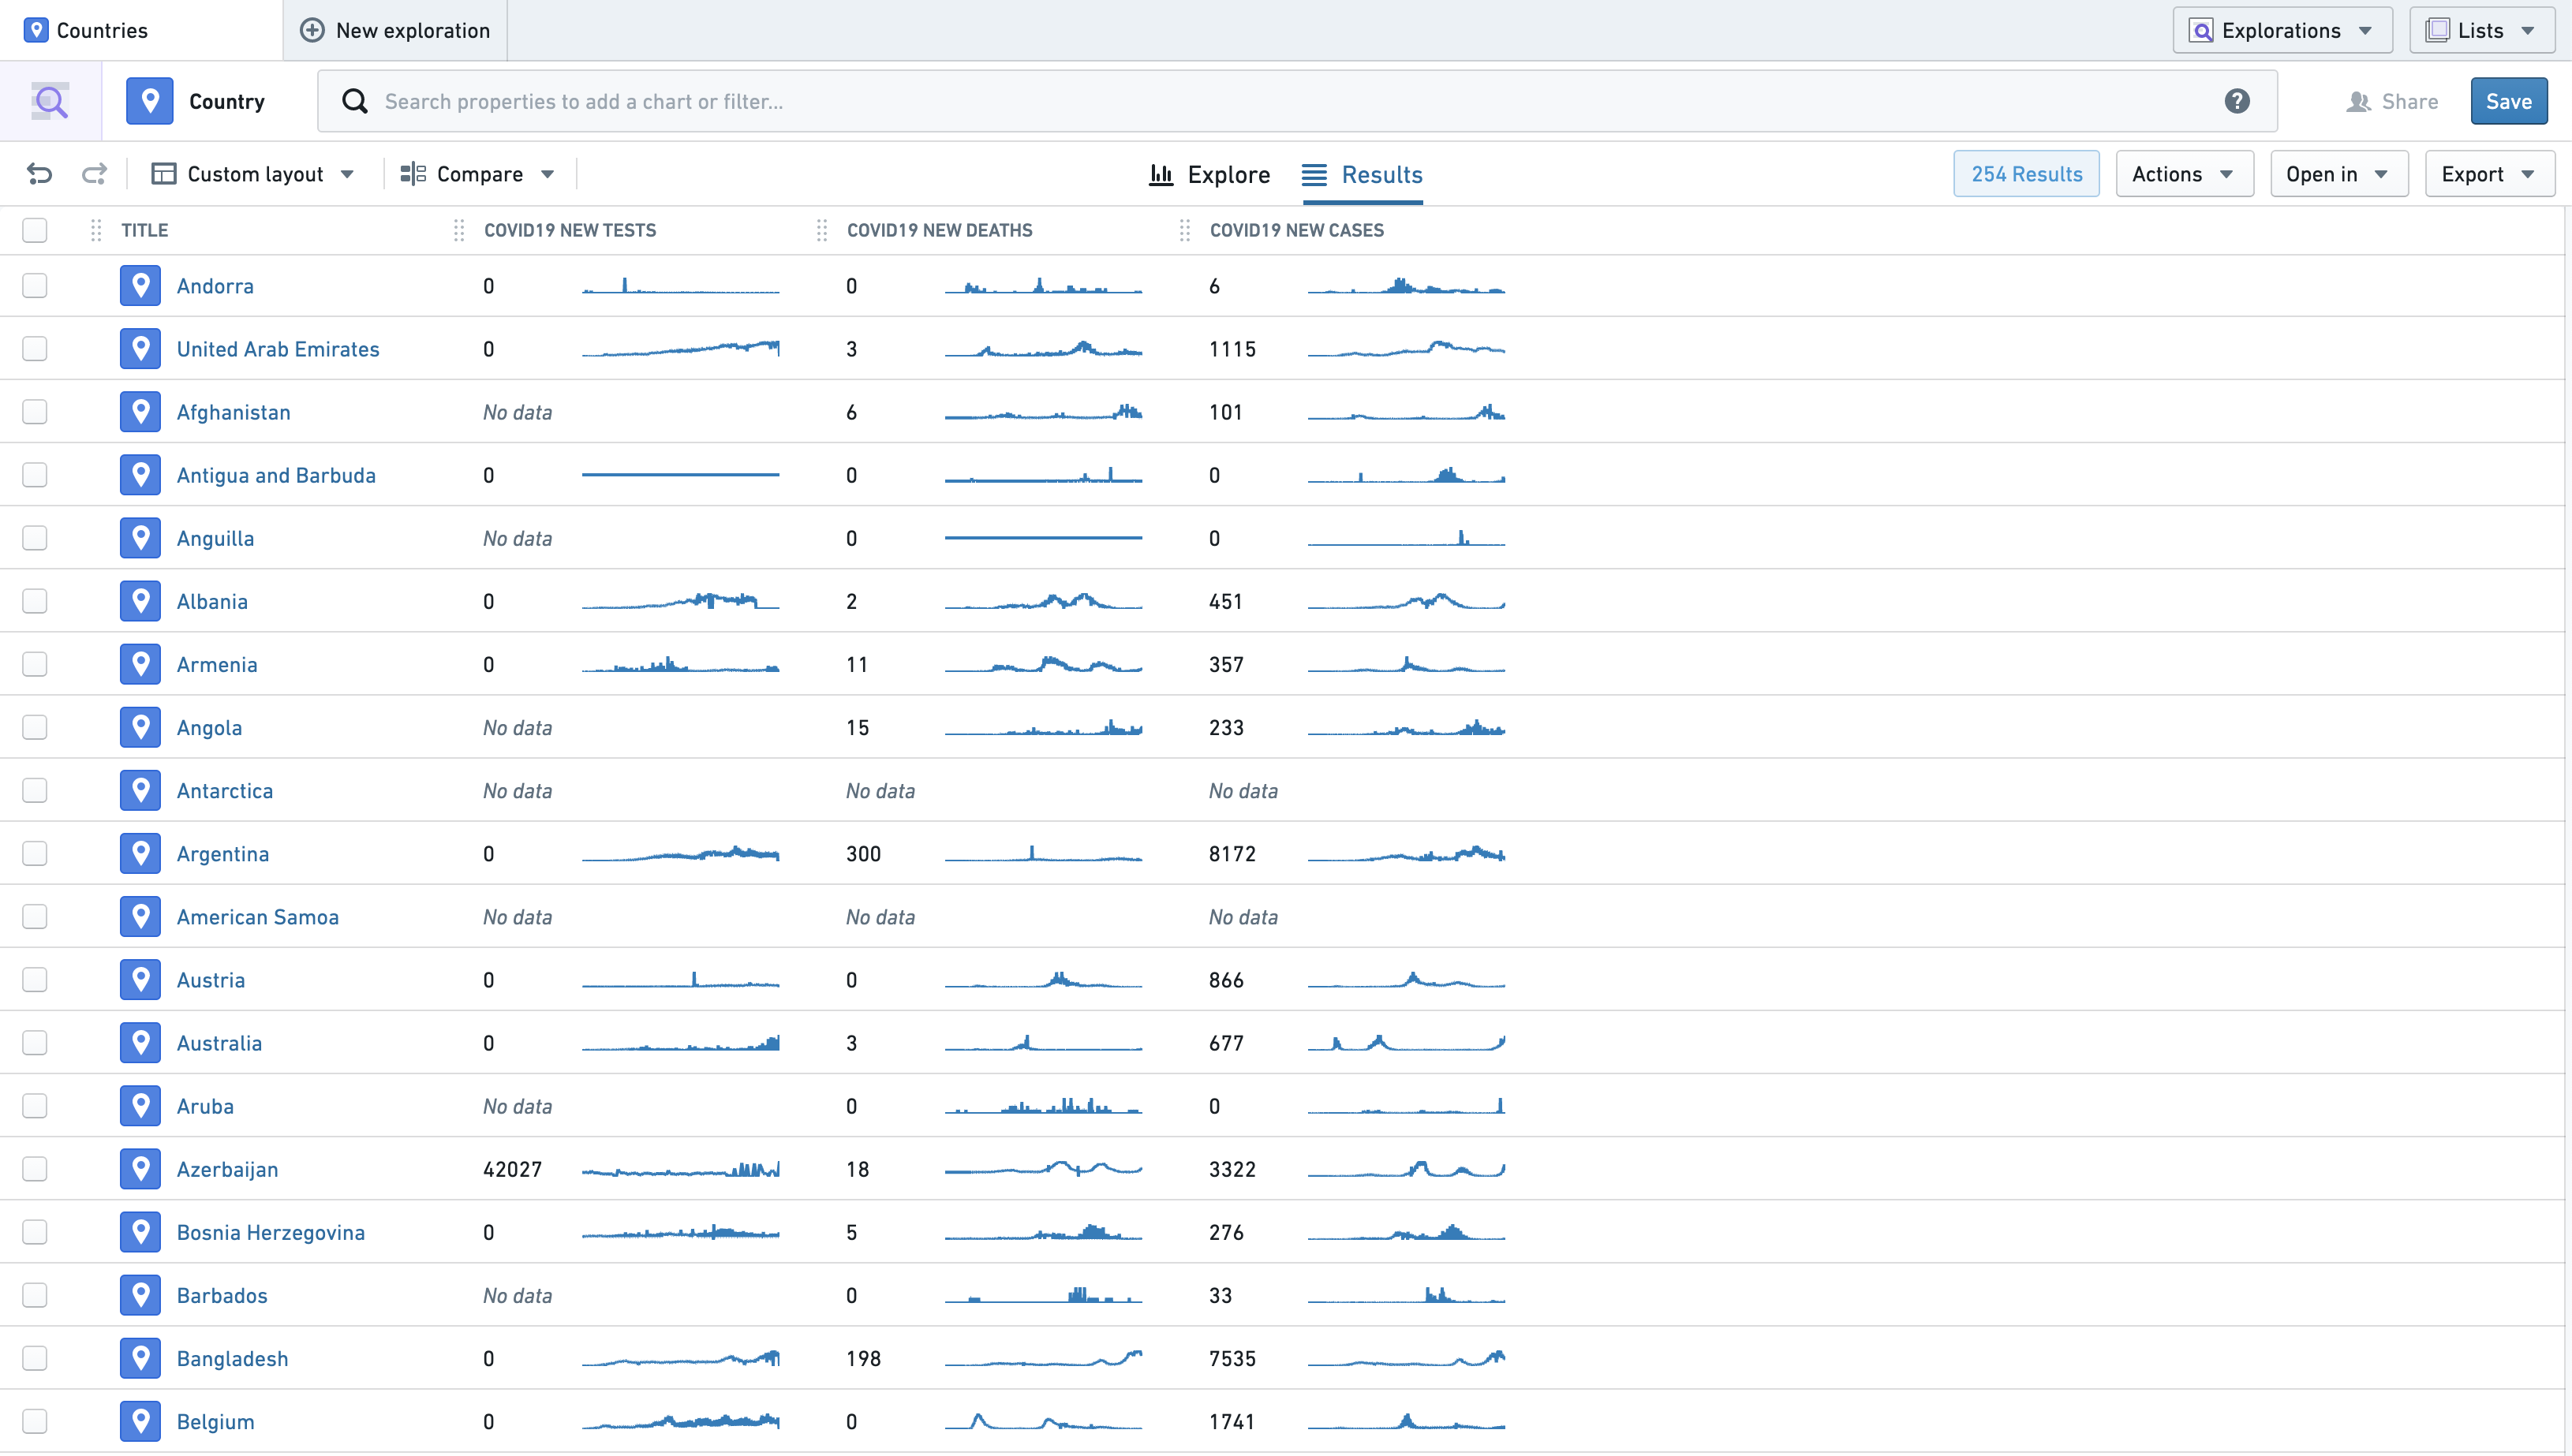Image resolution: width=2572 pixels, height=1456 pixels.
Task: Check the Albania row checkbox
Action: (x=35, y=601)
